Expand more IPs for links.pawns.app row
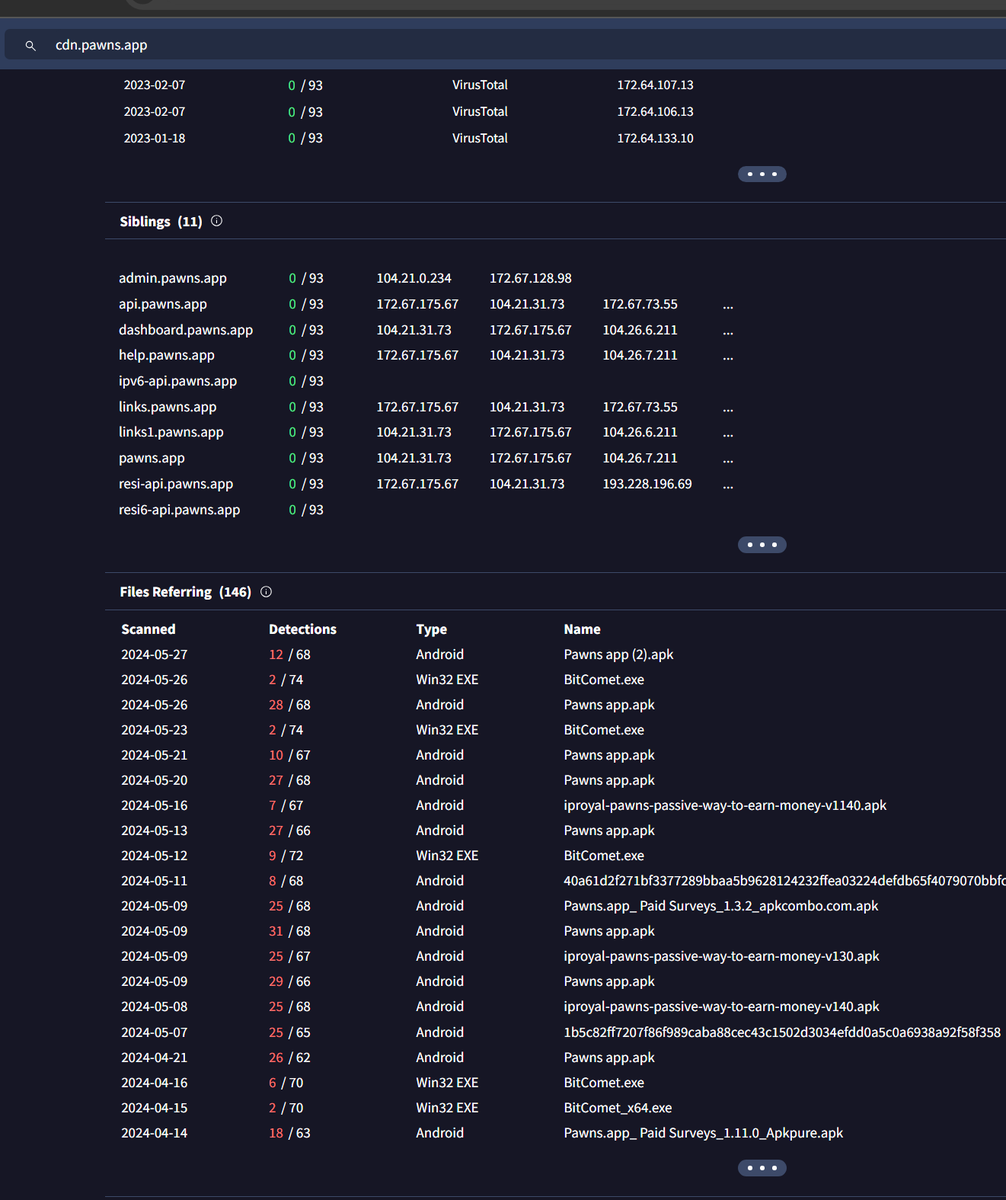The height and width of the screenshot is (1200, 1006). 728,407
